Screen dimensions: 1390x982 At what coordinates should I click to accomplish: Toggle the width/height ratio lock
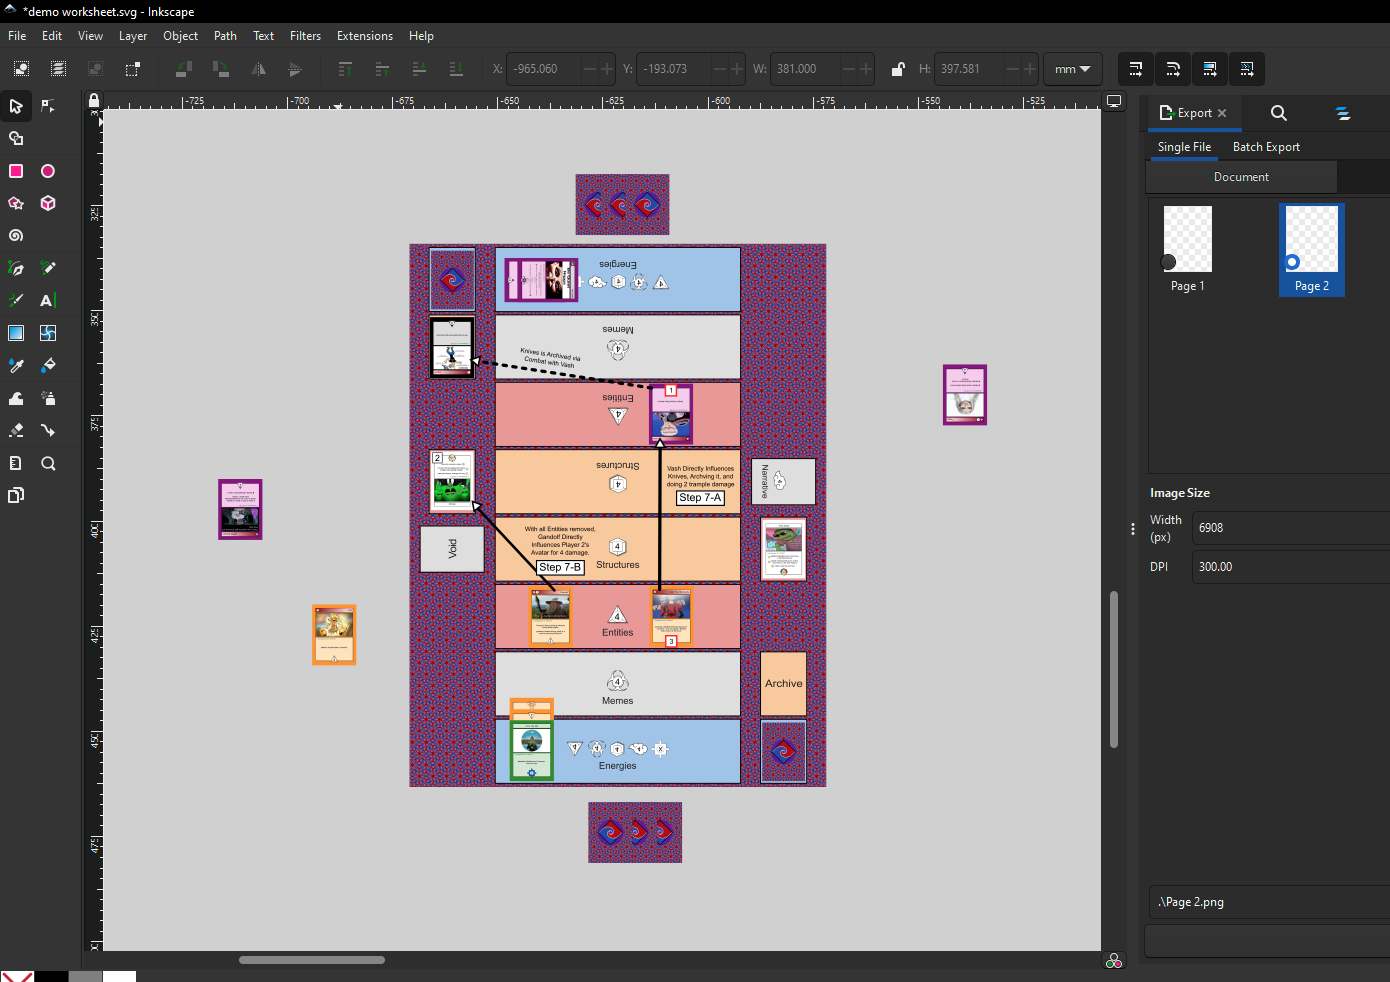coord(897,69)
